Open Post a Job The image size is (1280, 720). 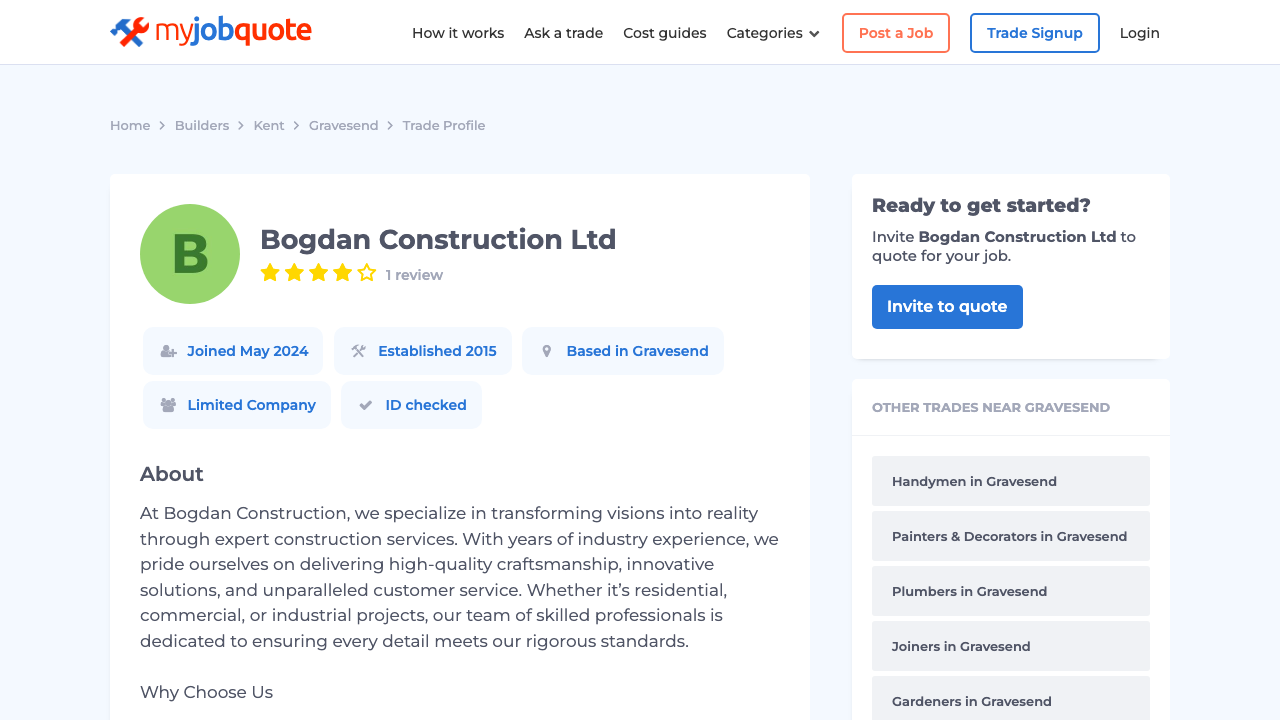tap(895, 33)
